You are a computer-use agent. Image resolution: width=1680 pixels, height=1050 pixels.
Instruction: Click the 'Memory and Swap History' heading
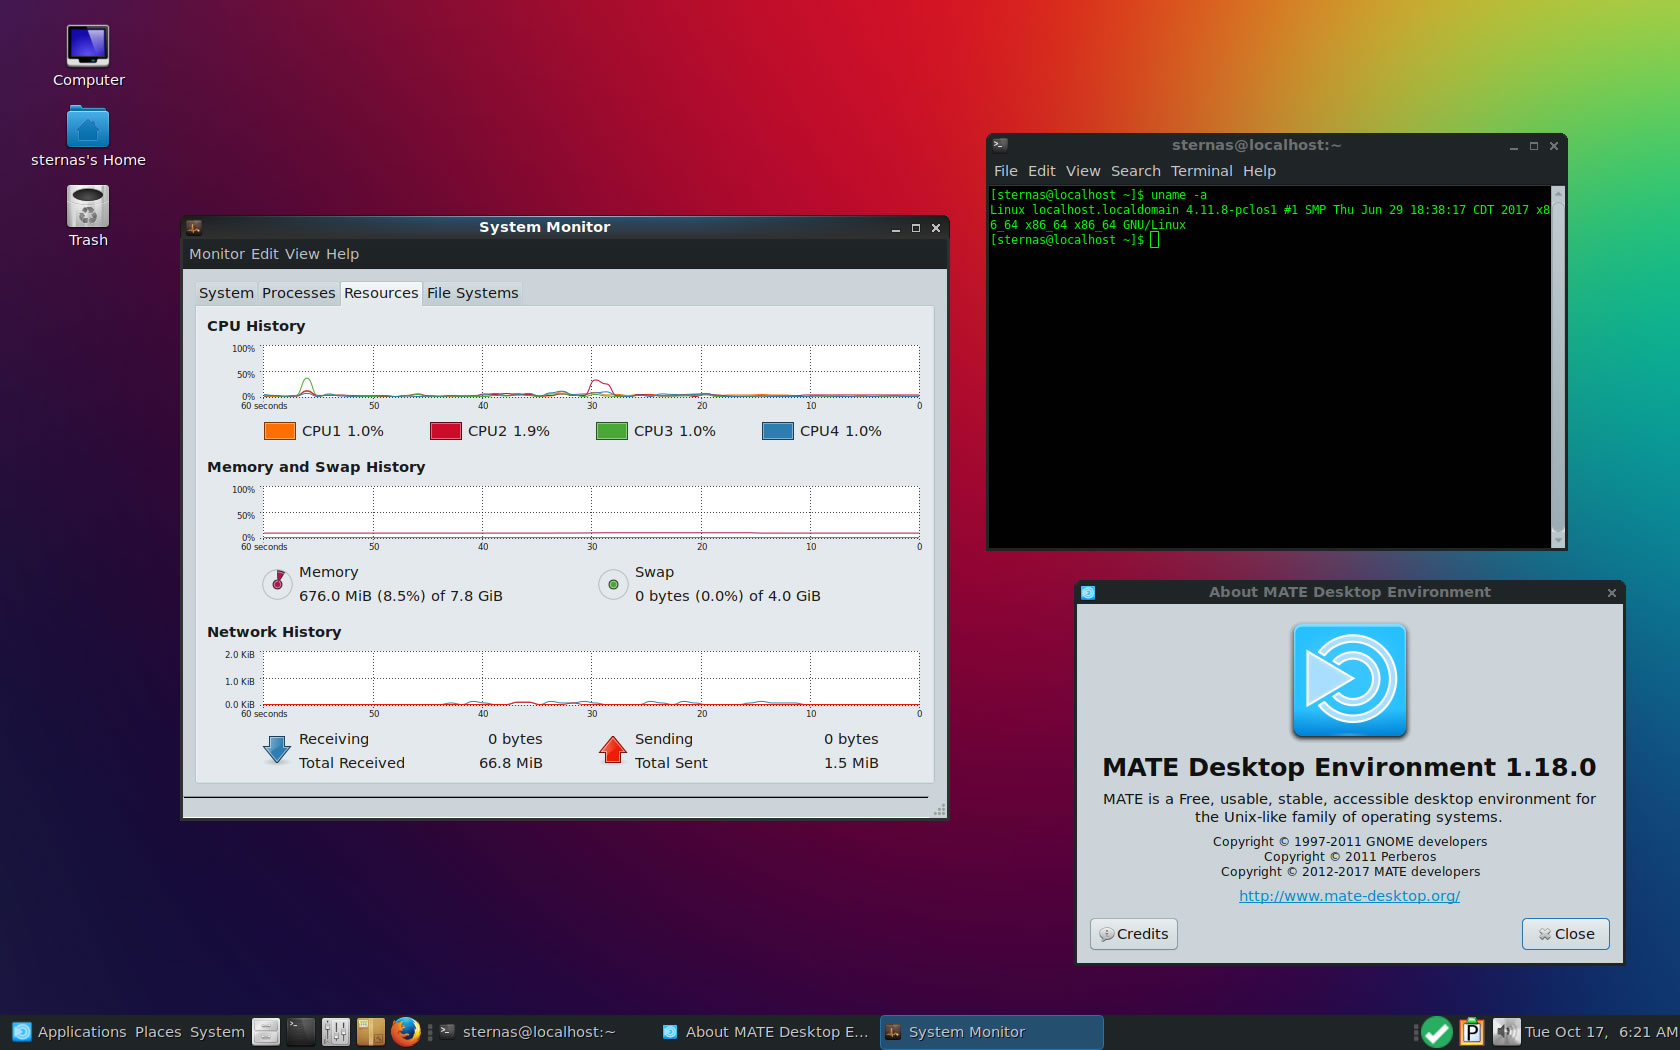click(316, 467)
